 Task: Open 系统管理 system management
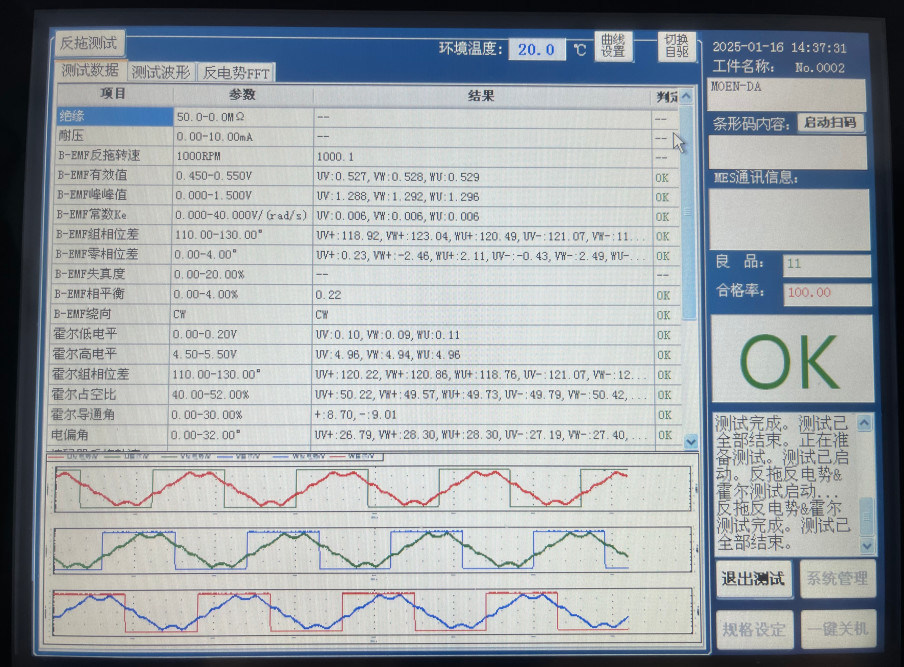coord(837,579)
